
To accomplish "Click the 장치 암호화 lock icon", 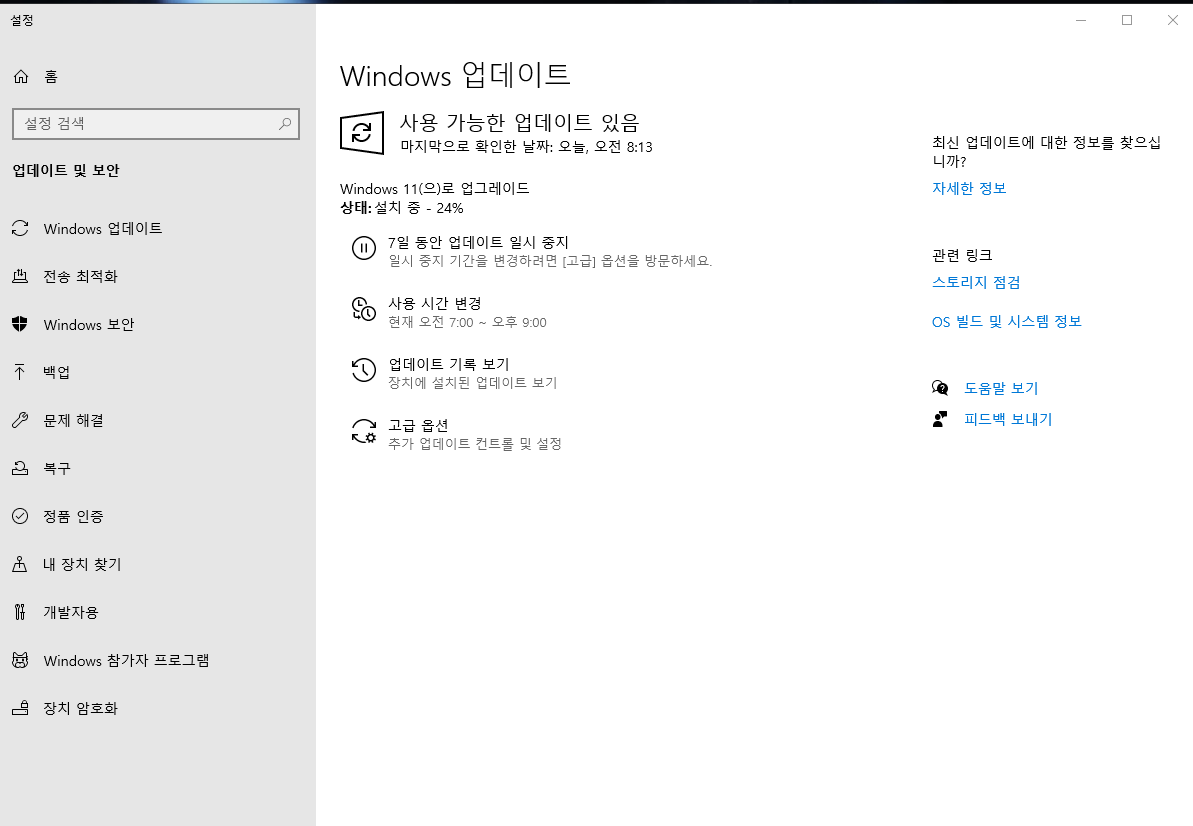I will (21, 708).
